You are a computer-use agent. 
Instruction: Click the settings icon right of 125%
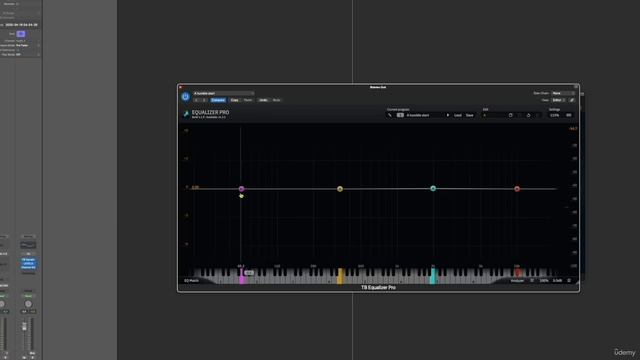pyautogui.click(x=569, y=116)
